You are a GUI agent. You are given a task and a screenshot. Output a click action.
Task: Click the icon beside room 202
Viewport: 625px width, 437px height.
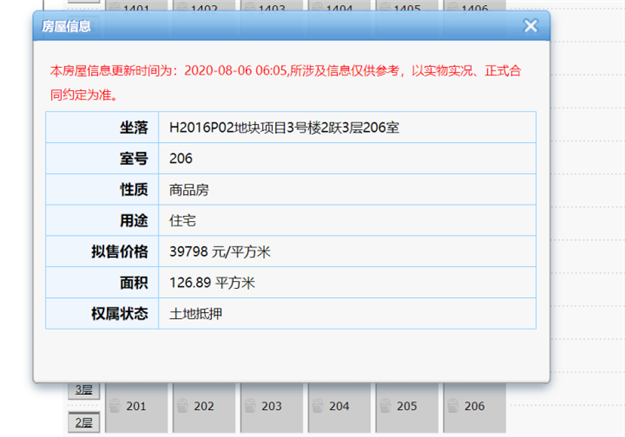click(183, 406)
